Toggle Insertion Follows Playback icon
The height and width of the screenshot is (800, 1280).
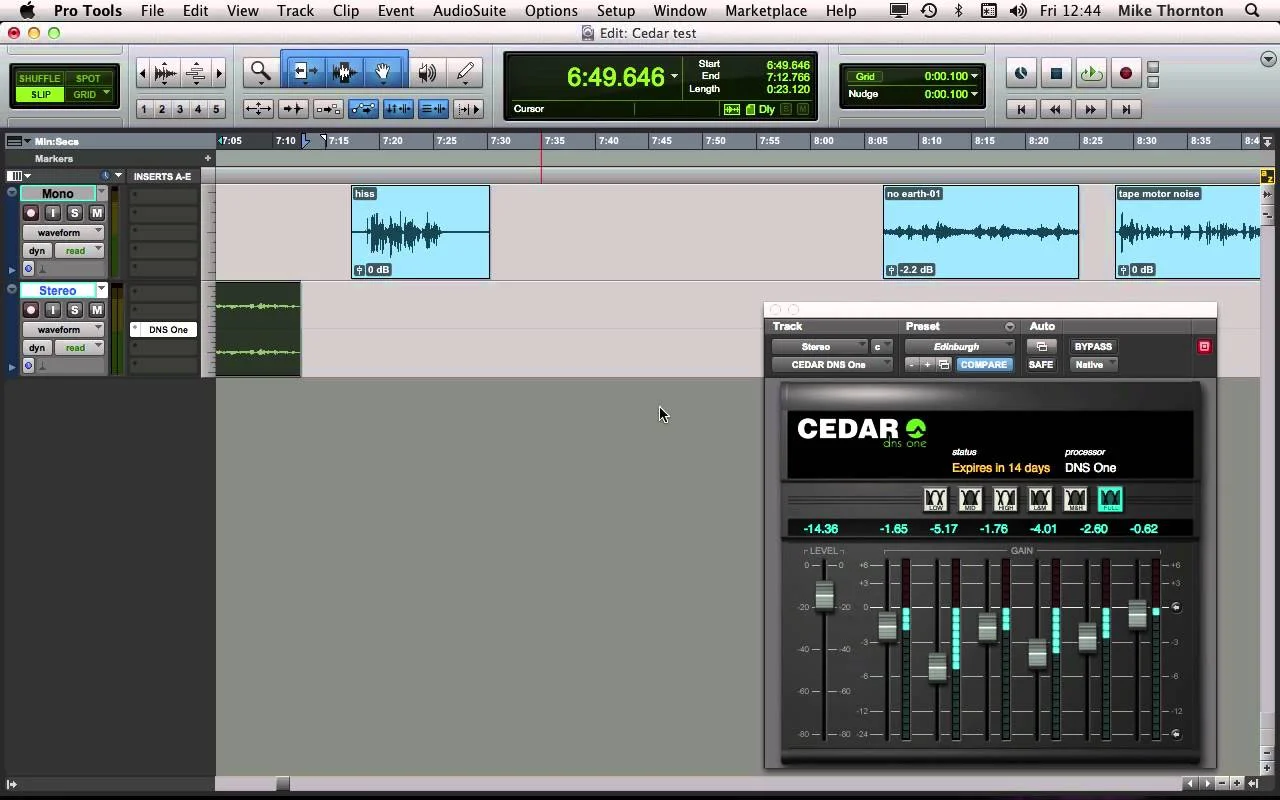pos(468,109)
